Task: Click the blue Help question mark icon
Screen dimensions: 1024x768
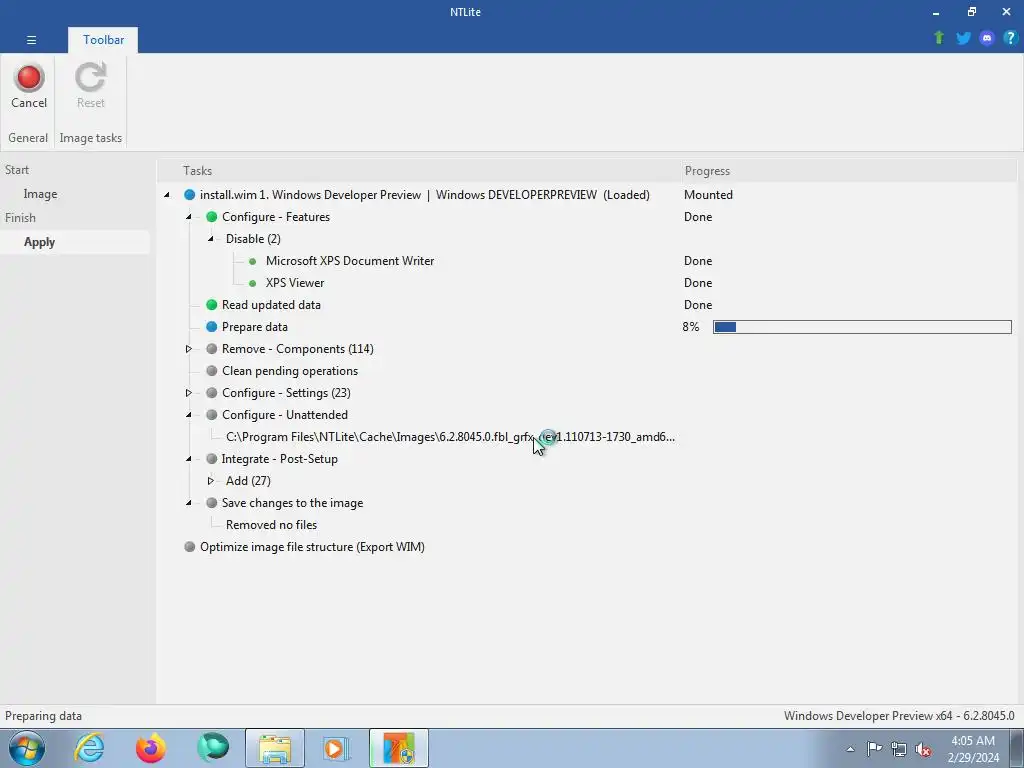Action: click(1010, 38)
